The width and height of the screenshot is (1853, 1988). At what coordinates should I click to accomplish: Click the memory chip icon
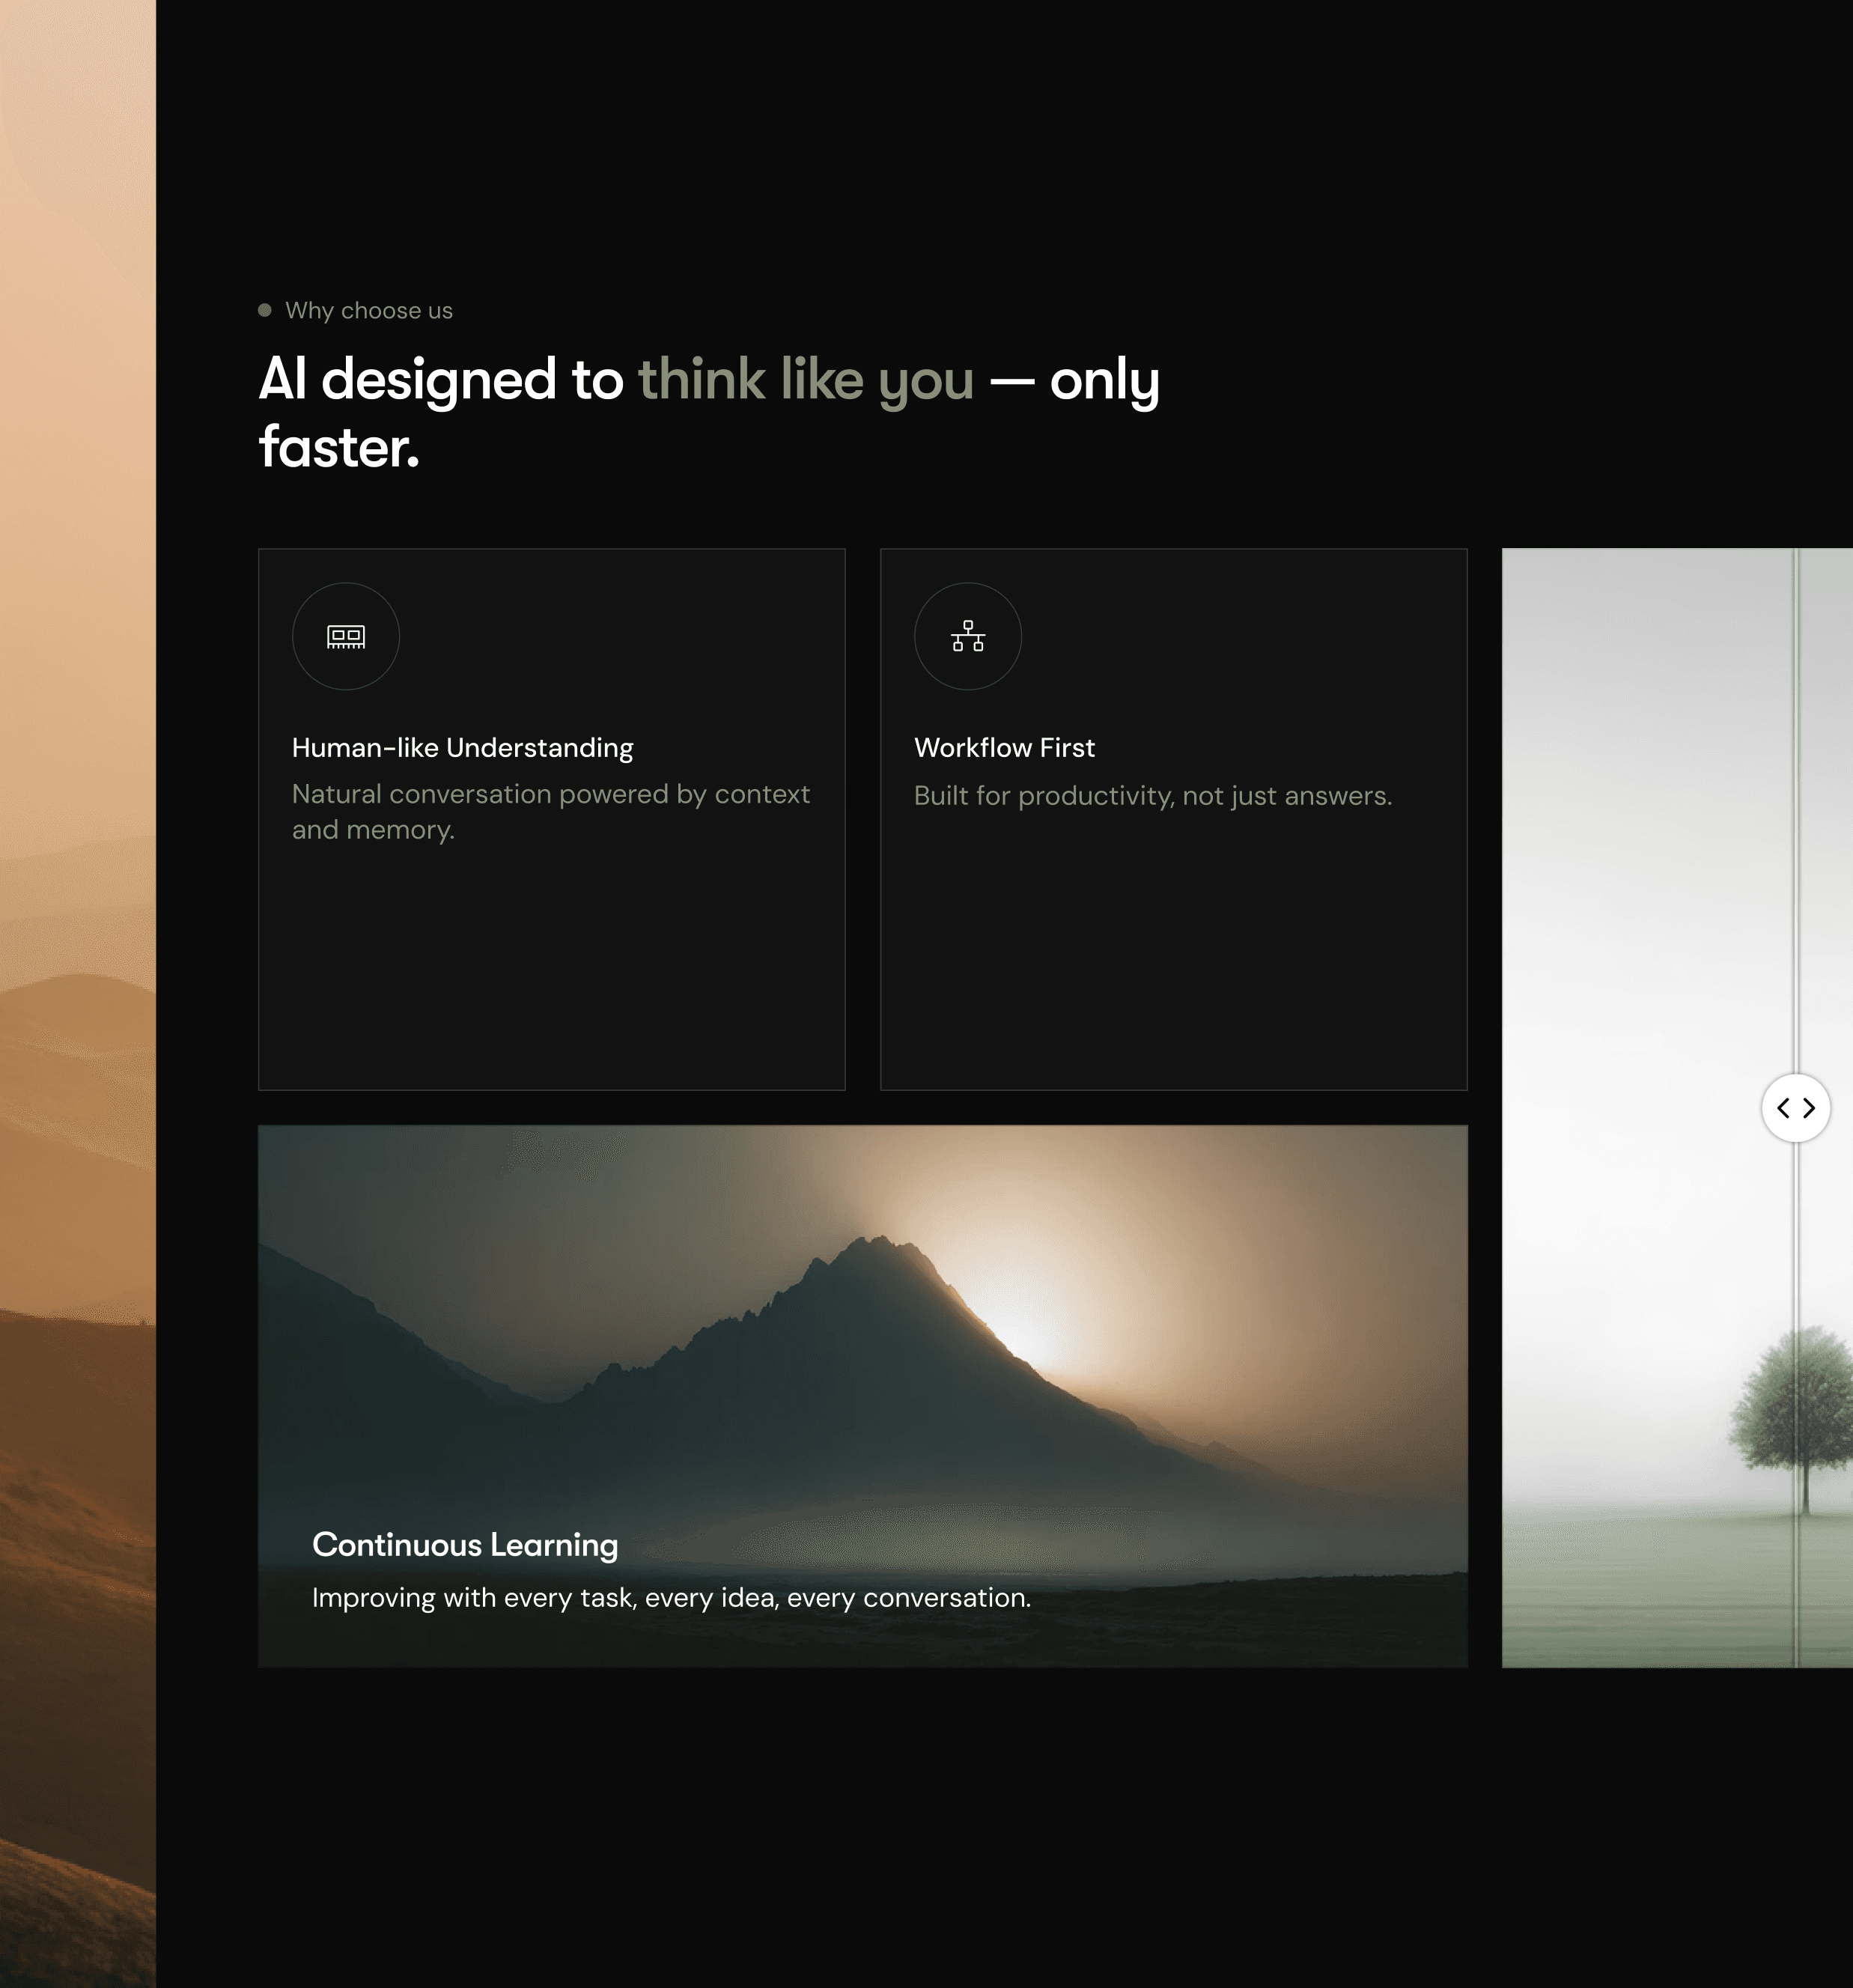tap(346, 636)
